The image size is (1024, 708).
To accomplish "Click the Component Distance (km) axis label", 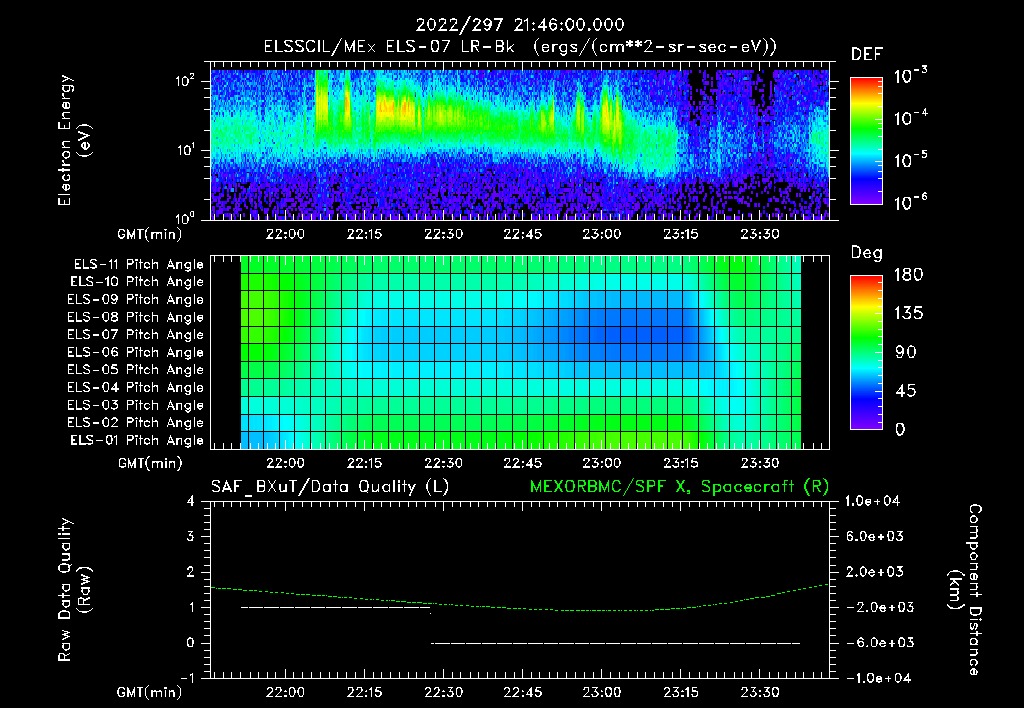I will 965,590.
